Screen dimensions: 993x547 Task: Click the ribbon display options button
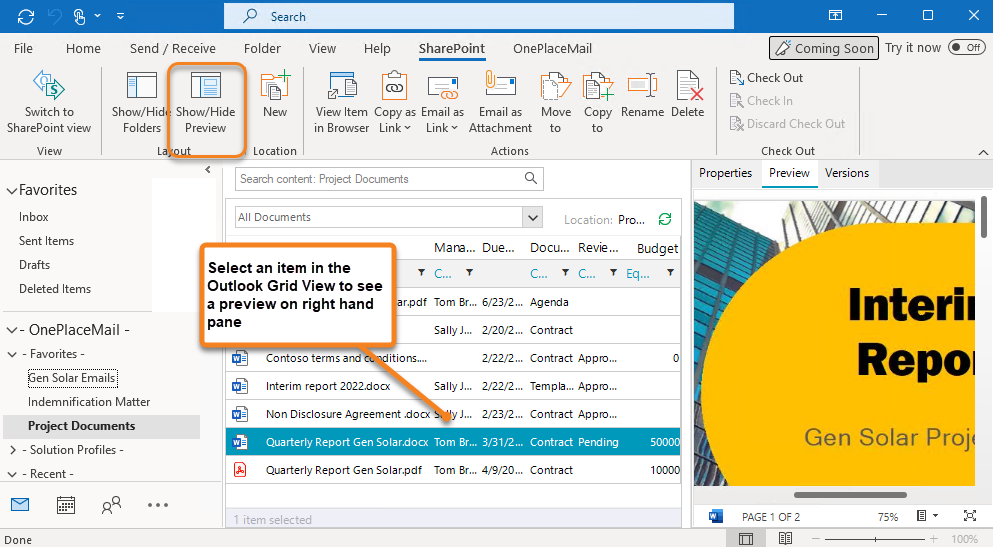835,16
